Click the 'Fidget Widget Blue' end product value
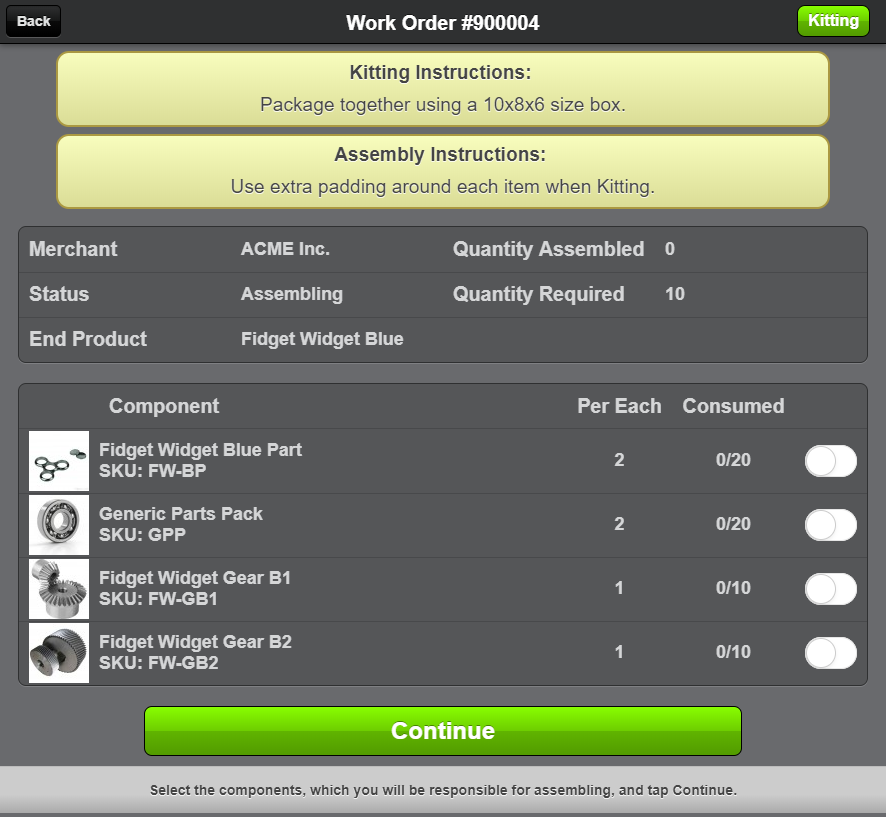 (322, 338)
